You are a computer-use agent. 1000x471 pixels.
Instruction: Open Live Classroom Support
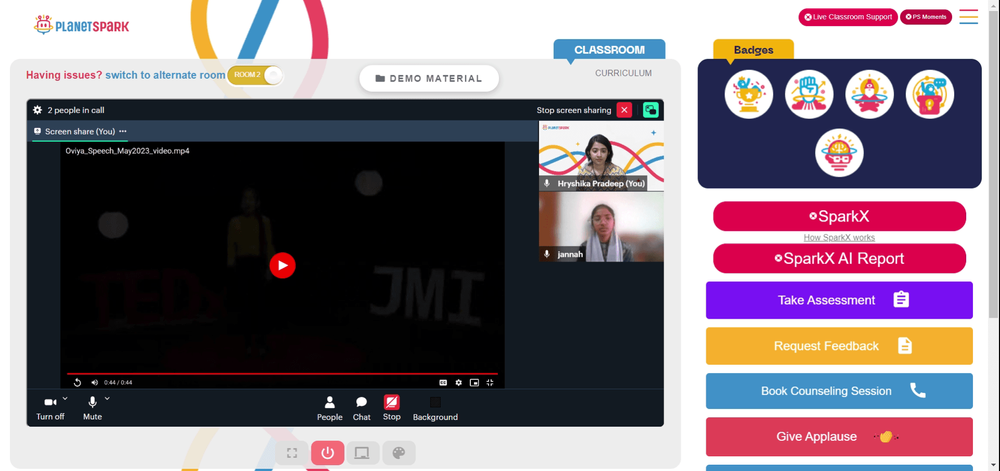pos(848,17)
